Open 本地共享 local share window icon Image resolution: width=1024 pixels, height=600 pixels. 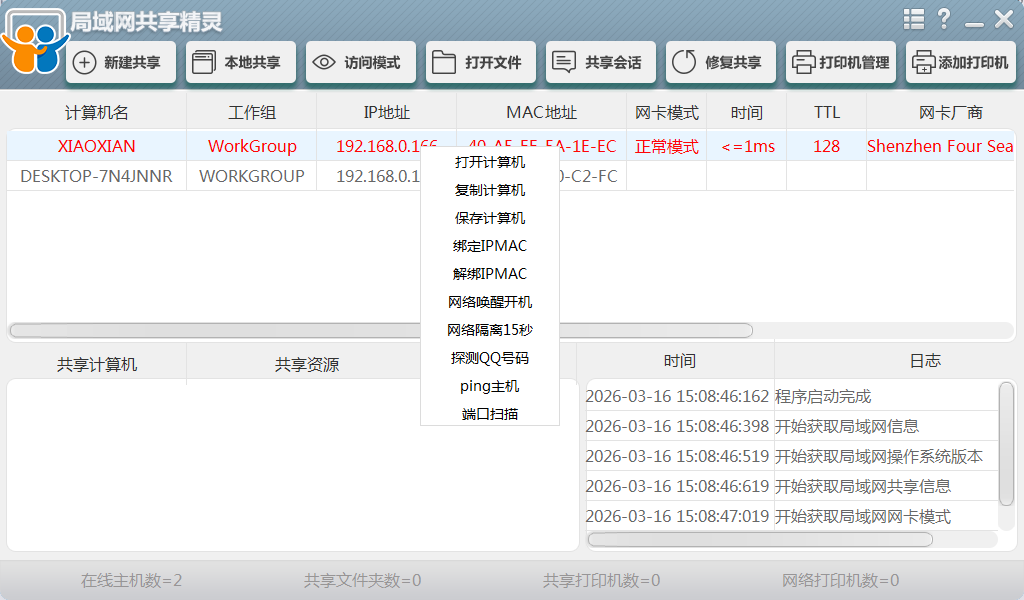pyautogui.click(x=204, y=63)
